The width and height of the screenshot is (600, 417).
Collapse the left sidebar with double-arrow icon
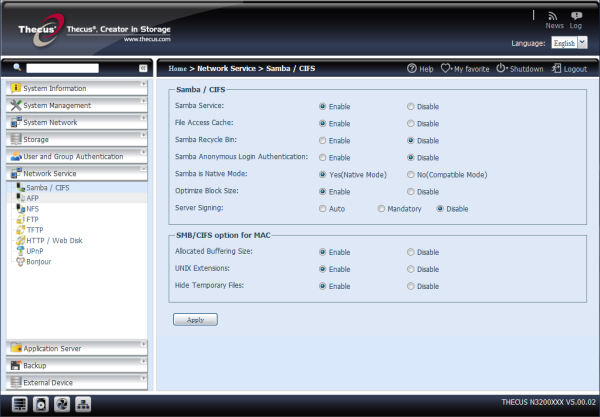(143, 68)
